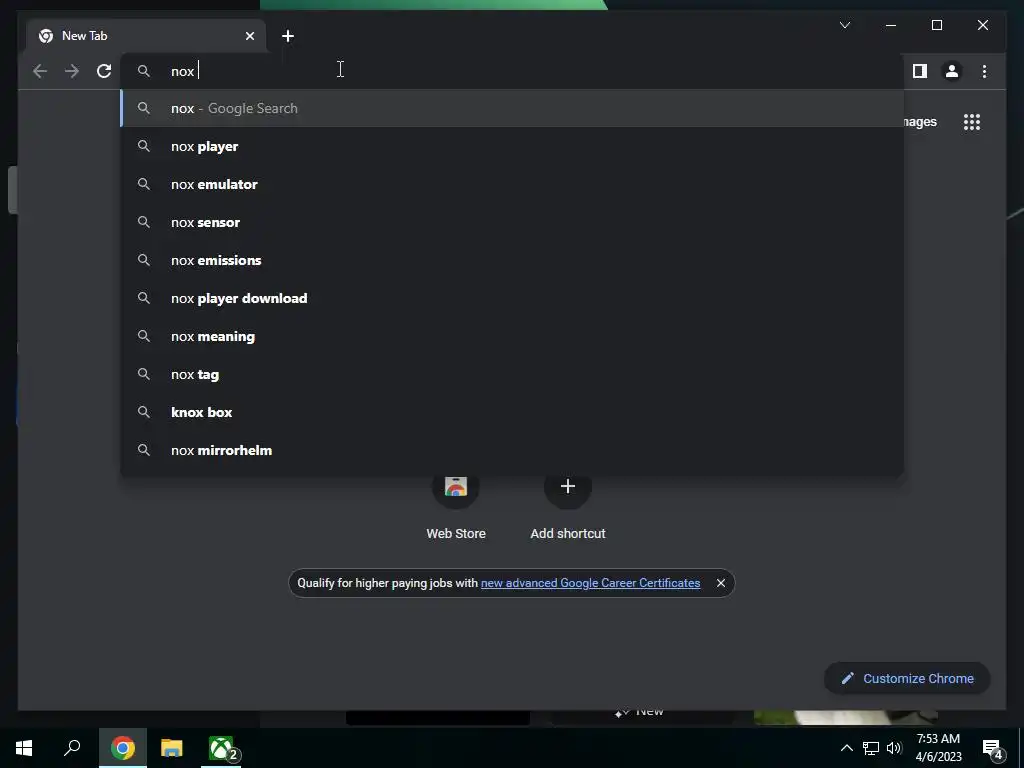The height and width of the screenshot is (768, 1024).
Task: Open the Google Career Certificates link
Action: 590,583
